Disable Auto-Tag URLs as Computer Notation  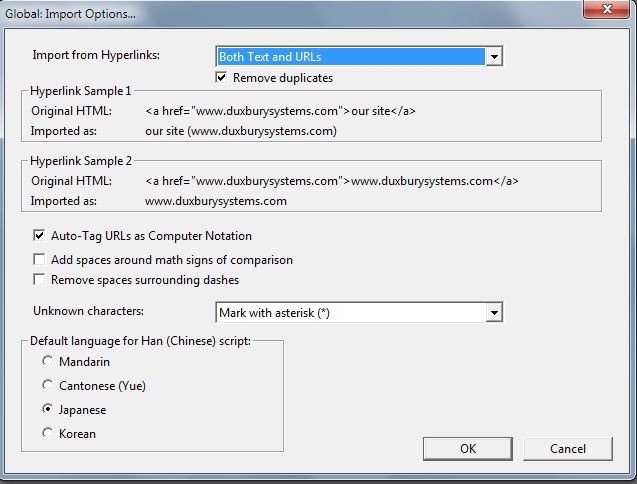(39, 235)
